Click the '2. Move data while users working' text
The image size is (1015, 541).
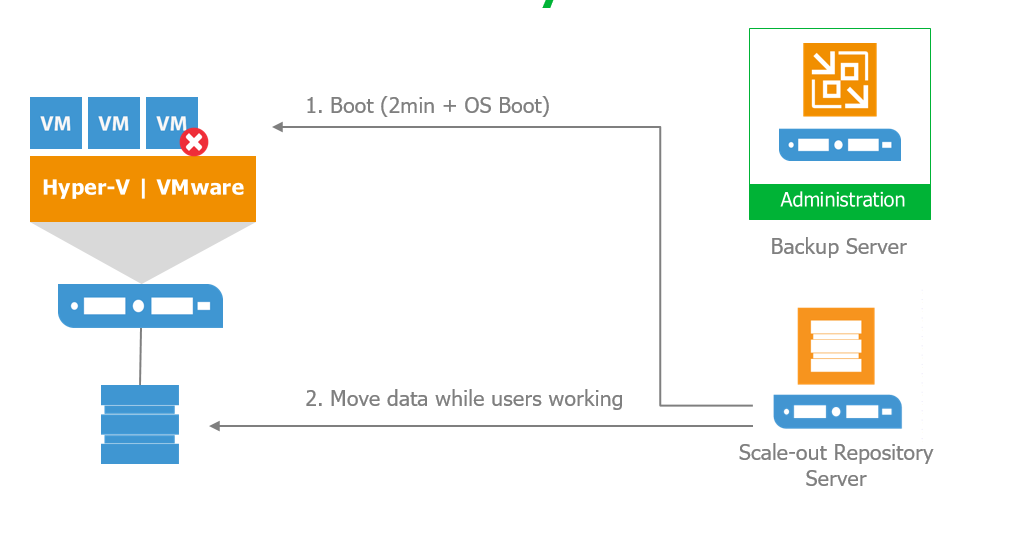[x=463, y=399]
